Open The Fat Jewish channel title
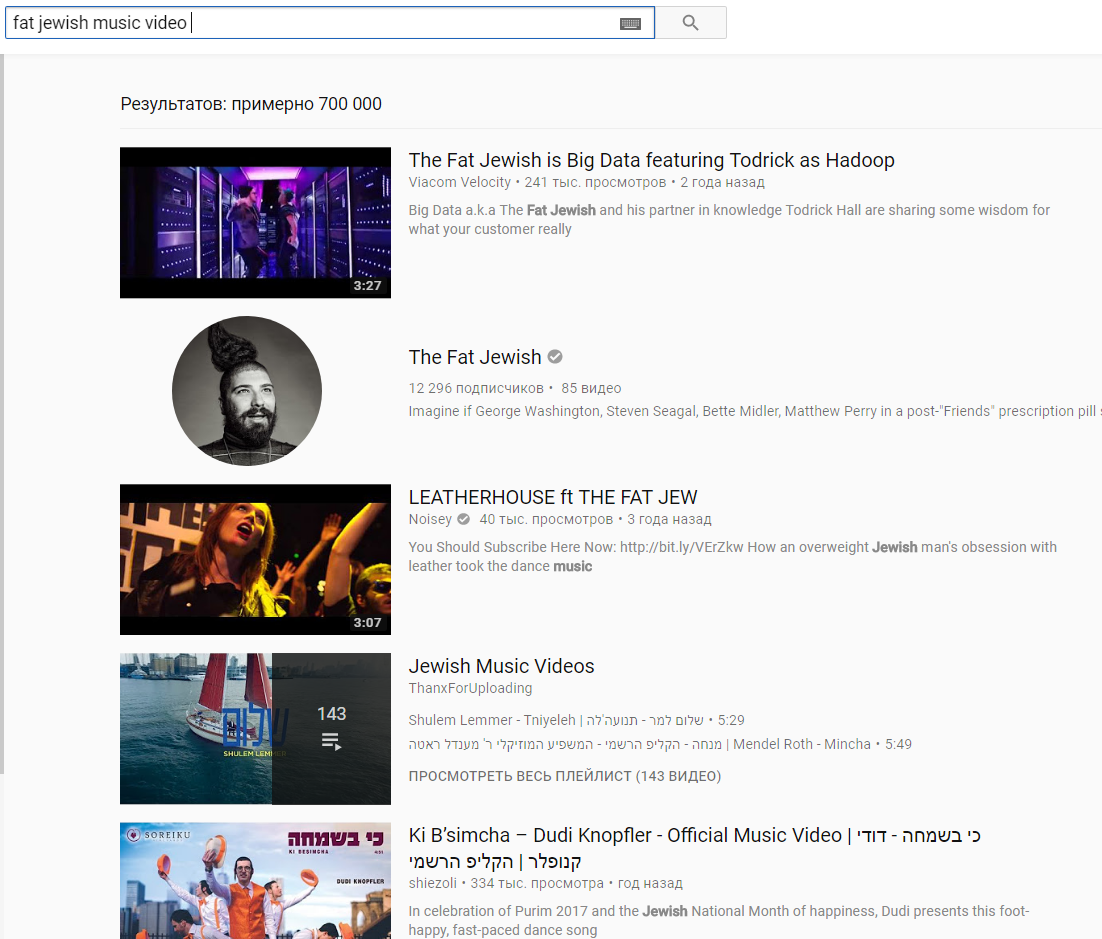The height and width of the screenshot is (939, 1102). click(474, 357)
